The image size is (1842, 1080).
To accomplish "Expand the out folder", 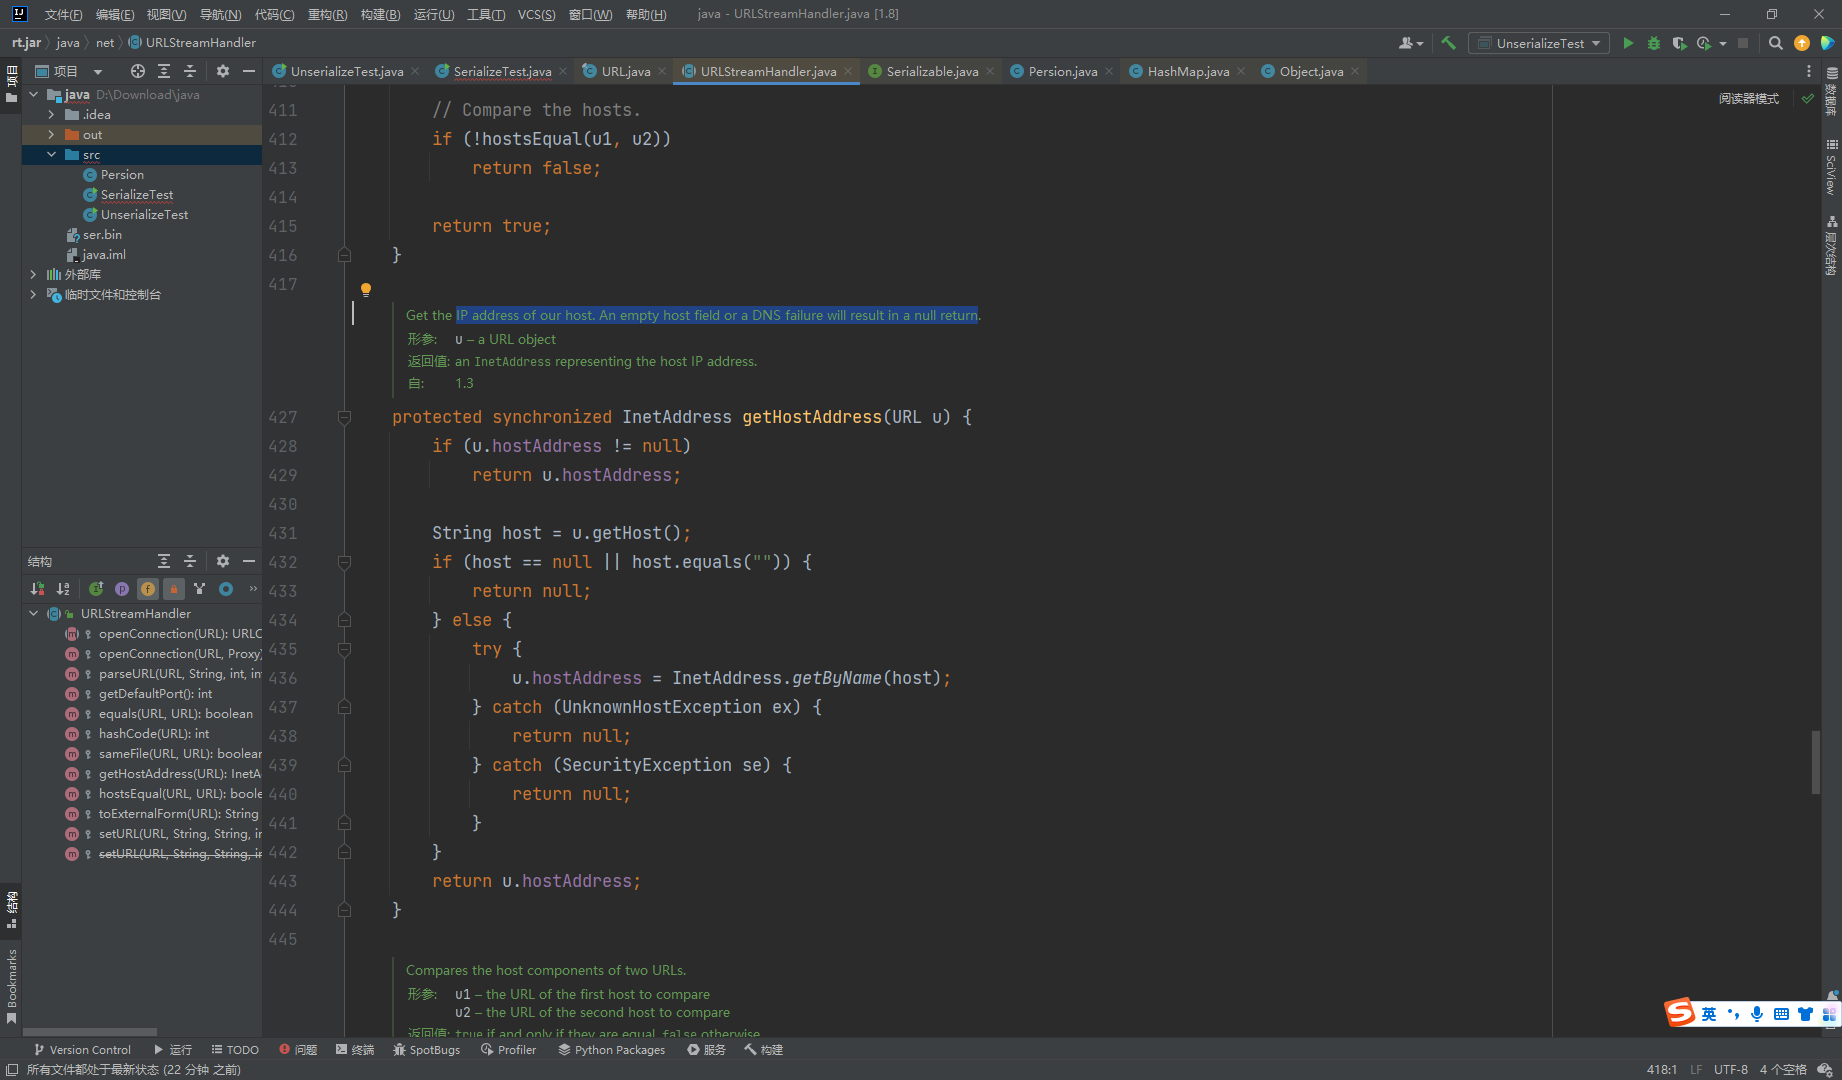I will (51, 135).
